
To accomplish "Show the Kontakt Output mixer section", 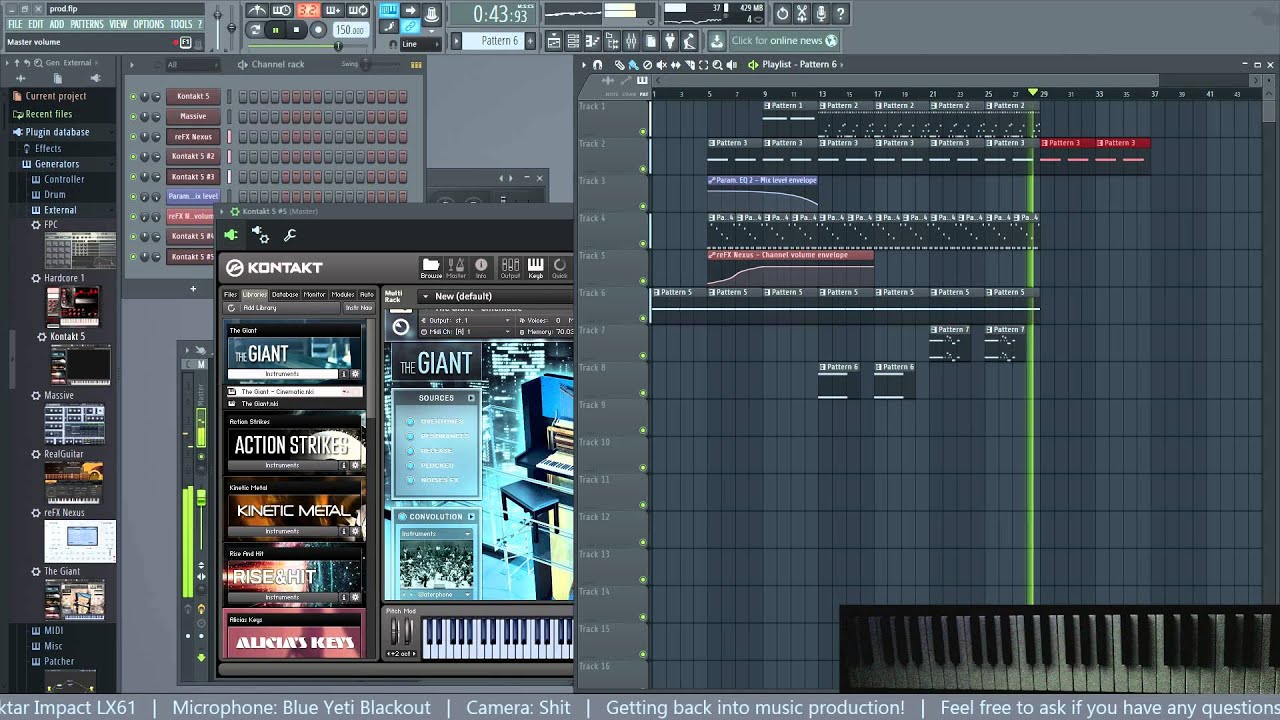I will point(510,268).
